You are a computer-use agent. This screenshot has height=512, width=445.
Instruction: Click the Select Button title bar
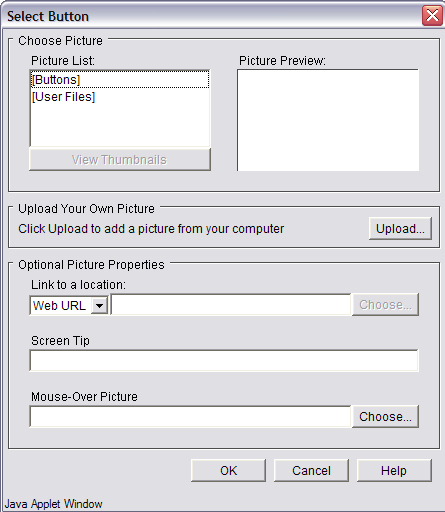[213, 16]
